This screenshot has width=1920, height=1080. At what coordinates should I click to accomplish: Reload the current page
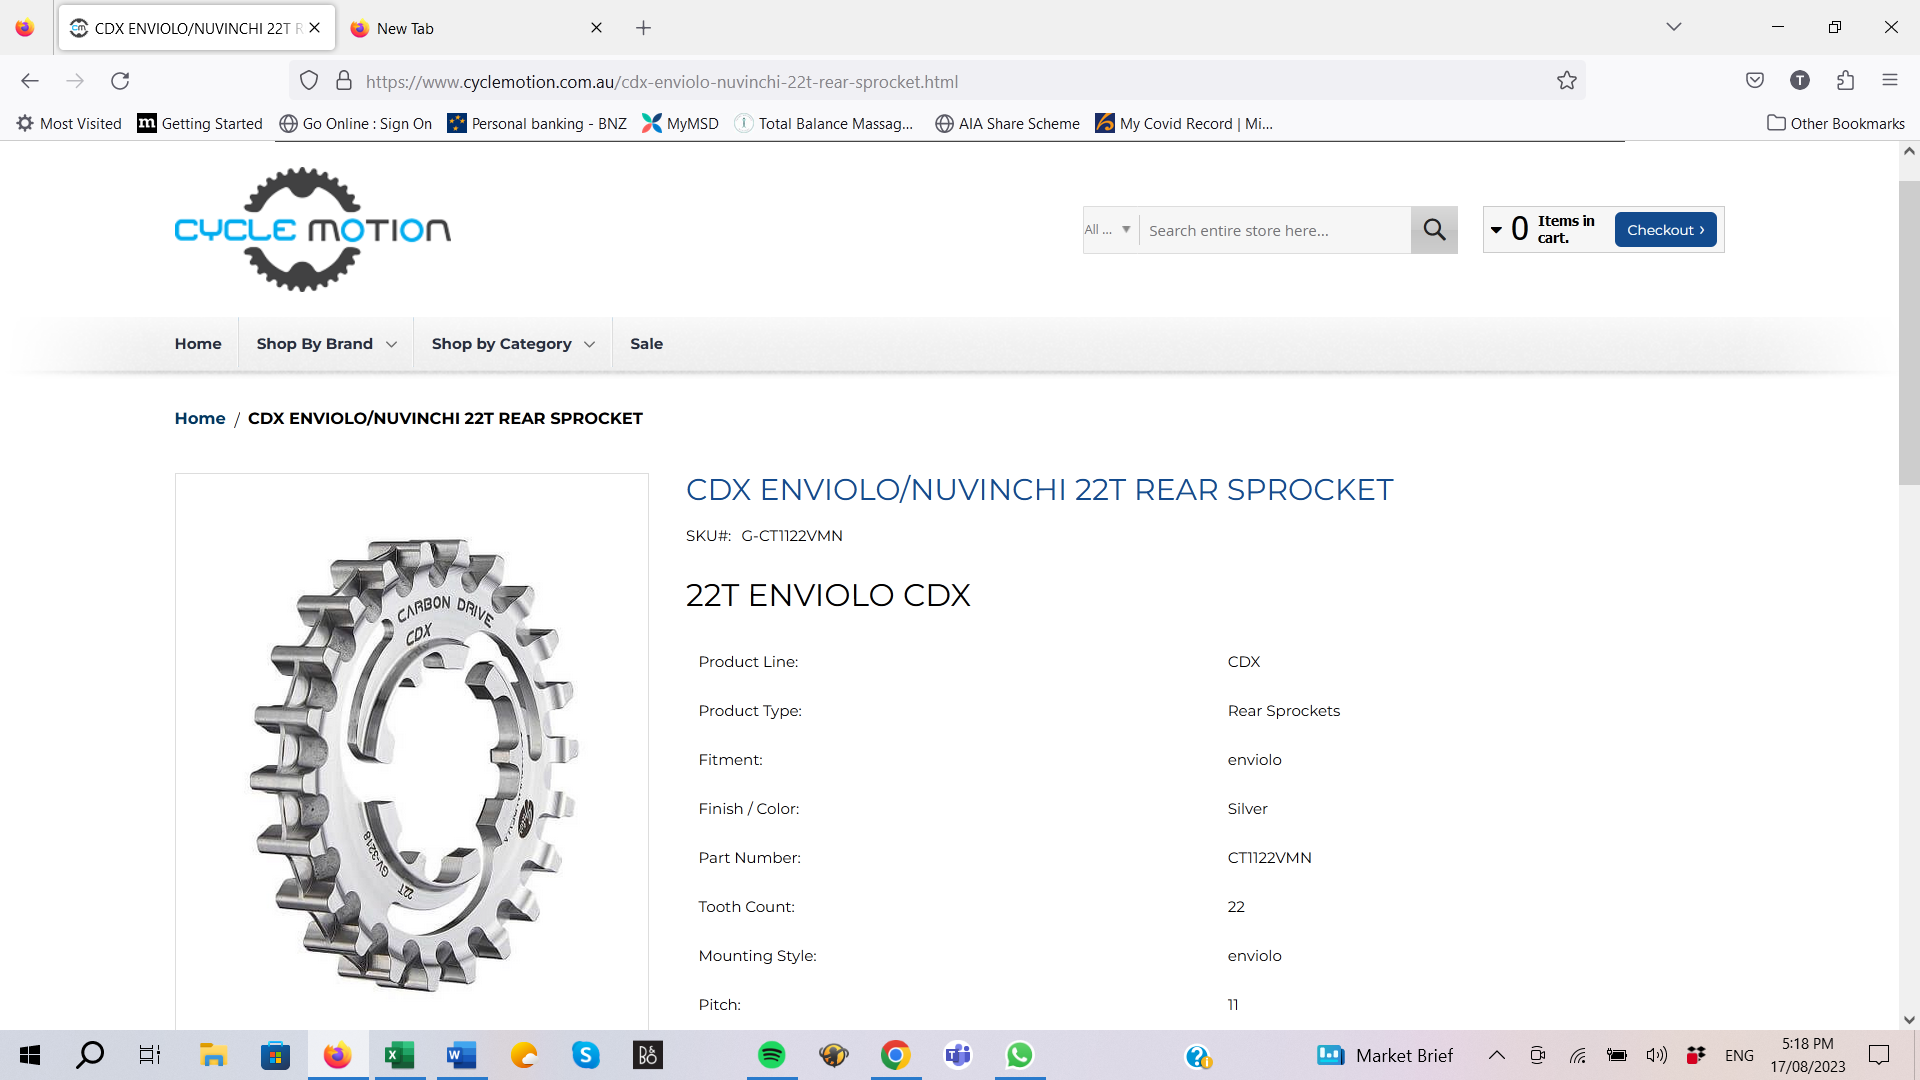click(x=120, y=81)
